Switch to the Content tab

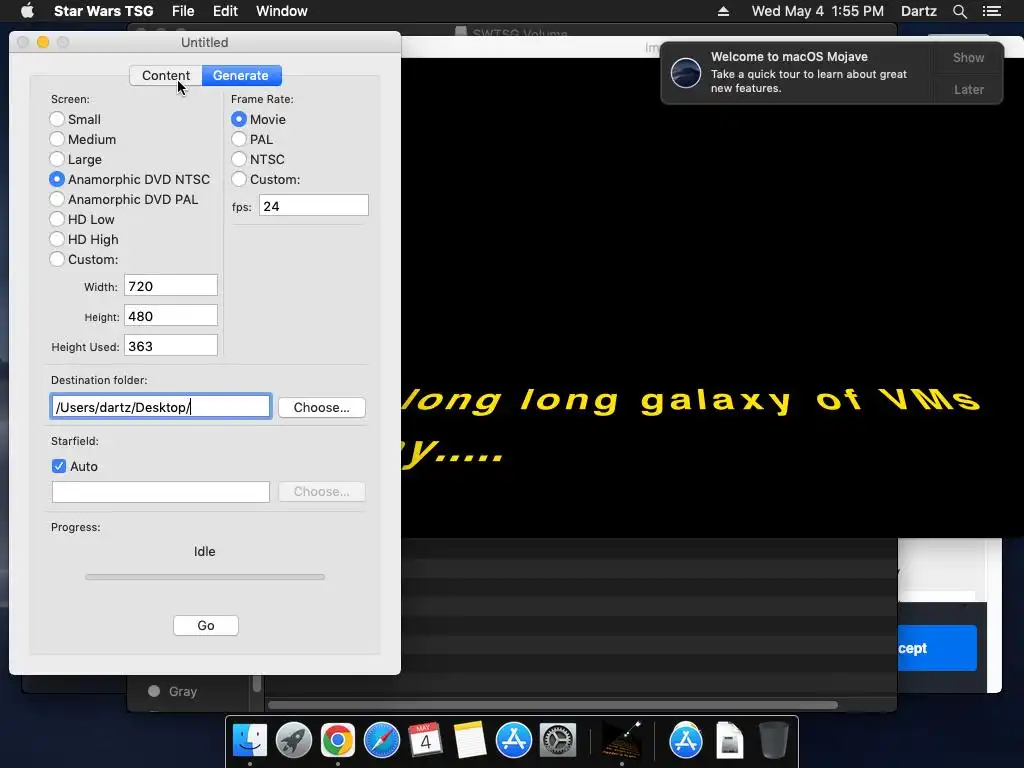pyautogui.click(x=166, y=75)
